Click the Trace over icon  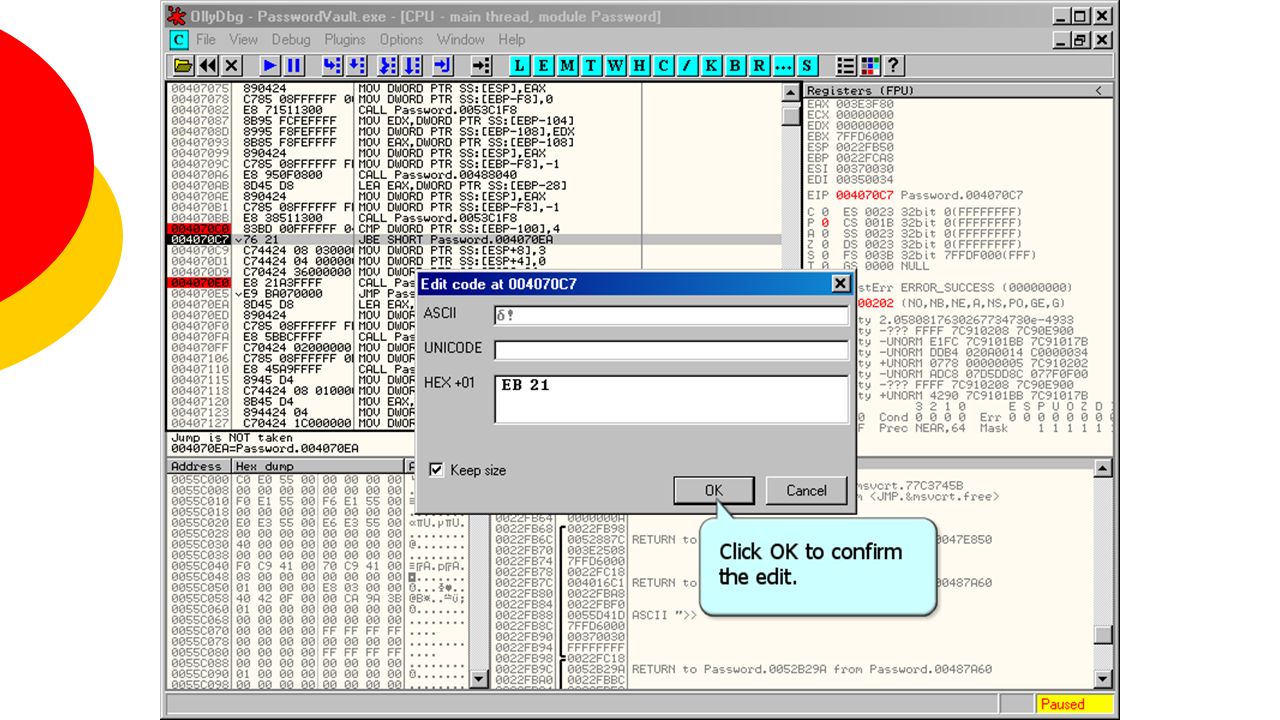[x=412, y=66]
